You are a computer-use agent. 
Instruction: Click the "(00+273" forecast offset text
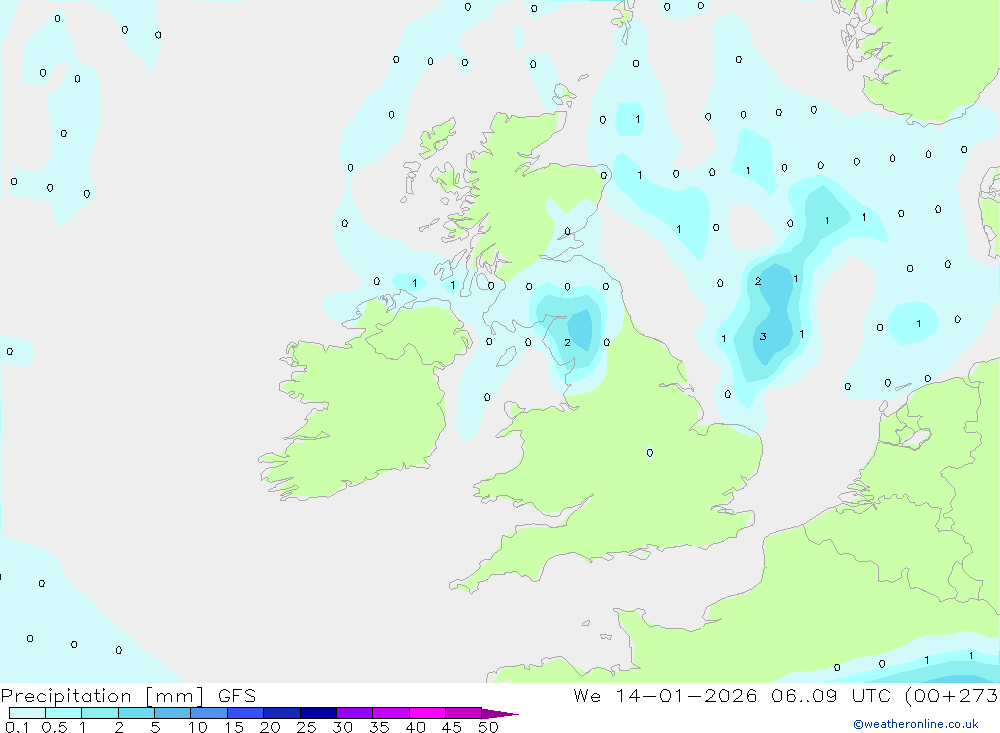tap(952, 696)
